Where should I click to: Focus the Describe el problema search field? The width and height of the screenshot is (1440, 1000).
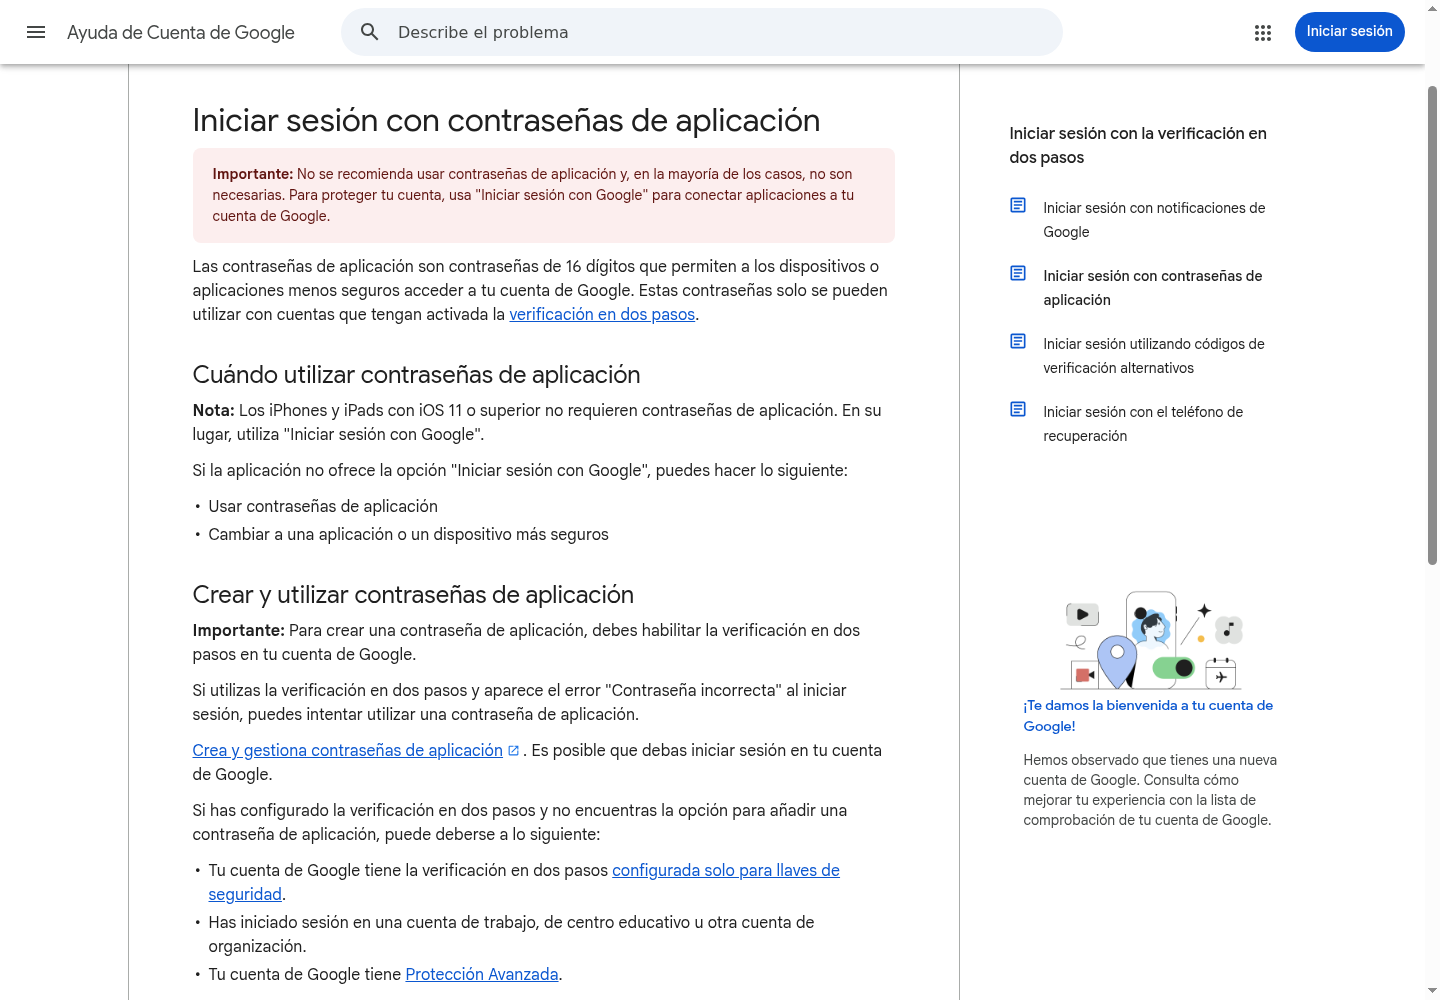(701, 32)
